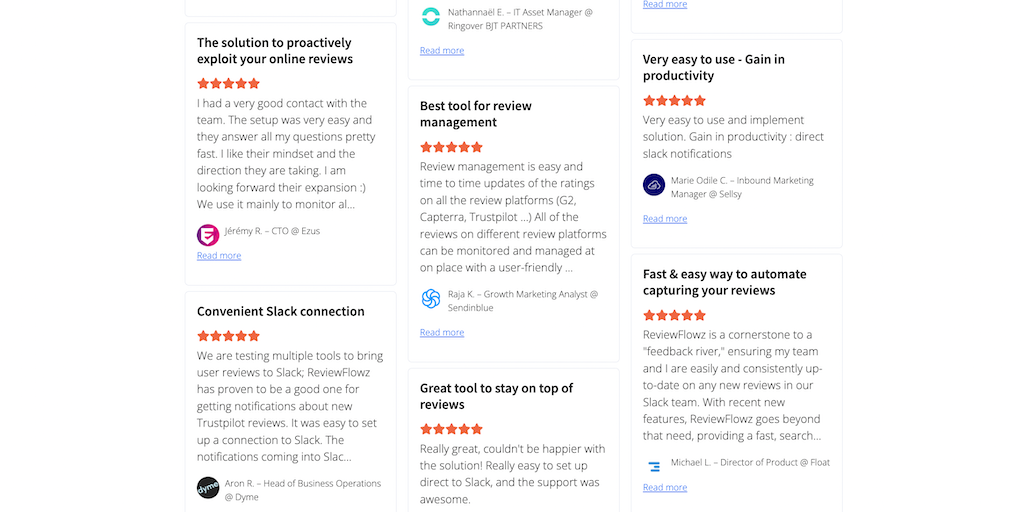Click the stars under "Great tool to stay on top of reviews"
Viewport: 1024px width, 512px height.
[x=451, y=429]
